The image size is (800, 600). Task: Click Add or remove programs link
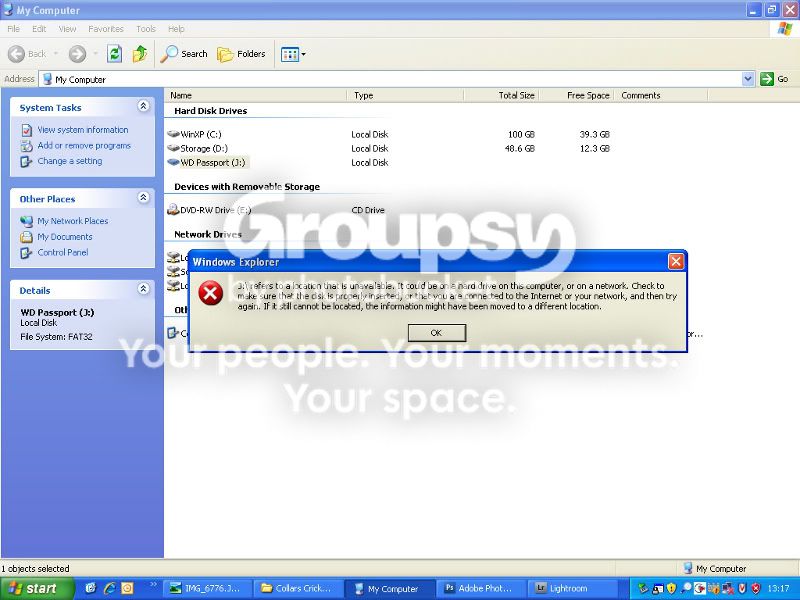(84, 145)
